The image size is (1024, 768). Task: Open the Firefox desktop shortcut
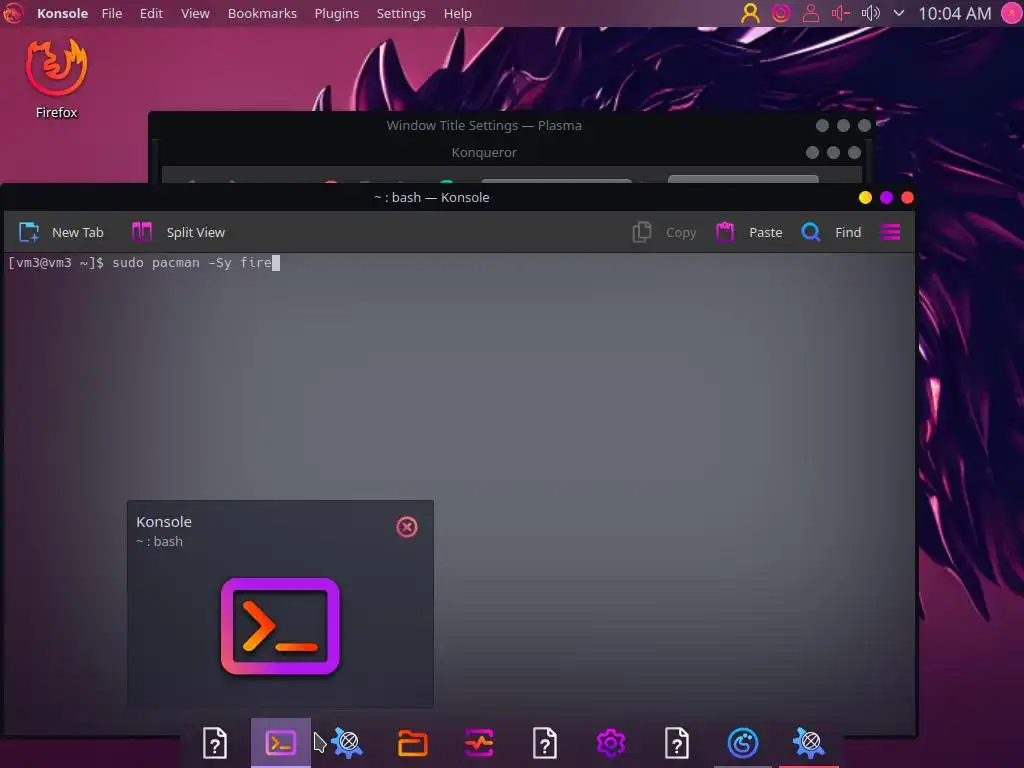pyautogui.click(x=56, y=78)
